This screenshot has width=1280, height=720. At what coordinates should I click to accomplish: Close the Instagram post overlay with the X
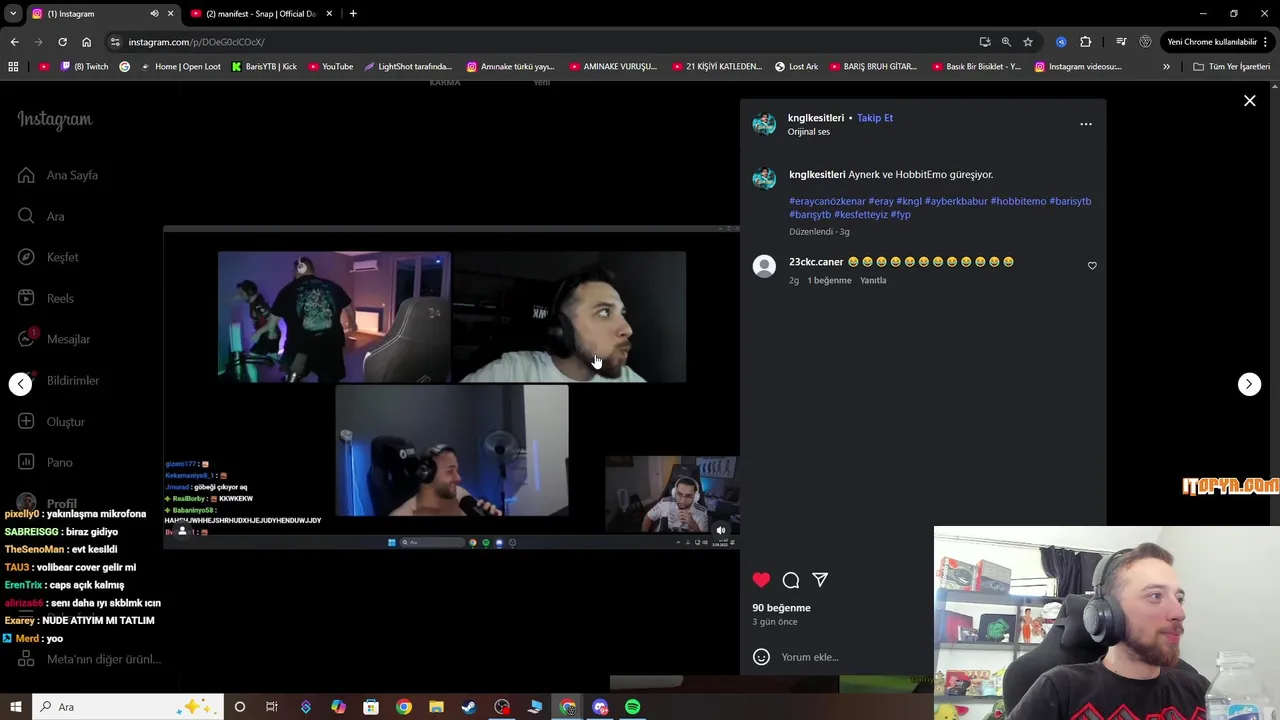(x=1250, y=101)
